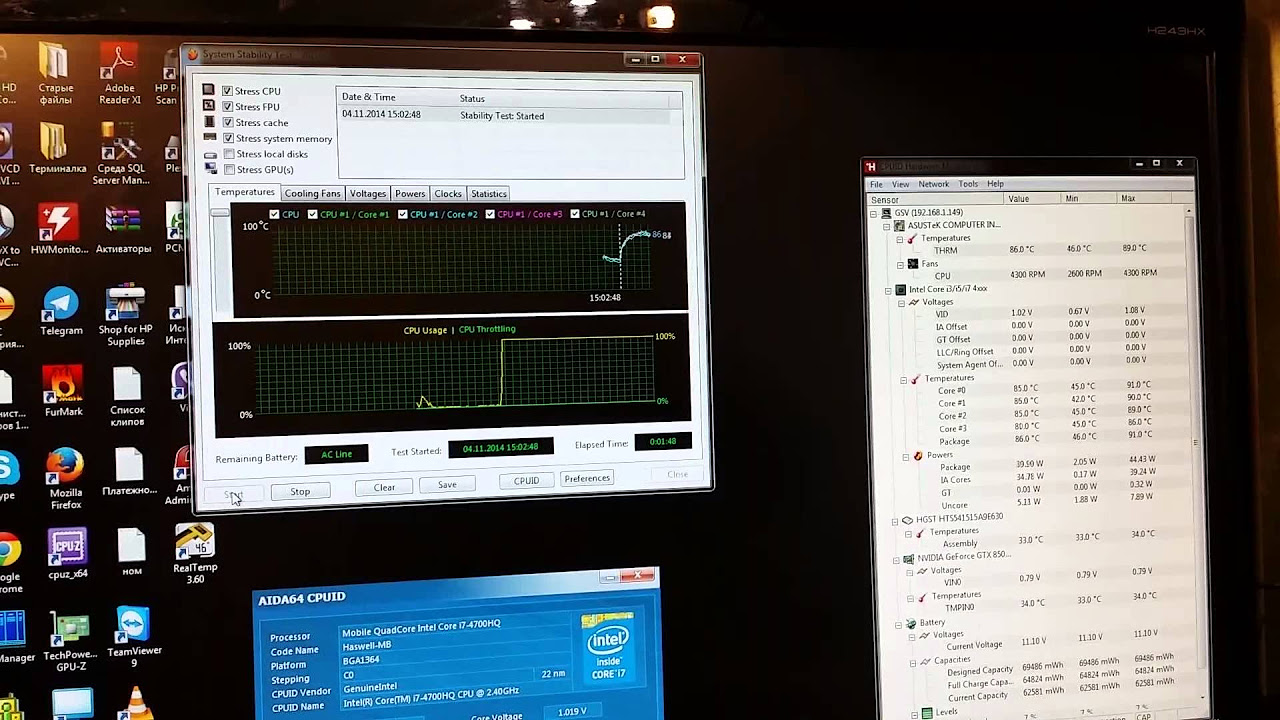Click the Intel Core i7 logo in CPUID

607,646
